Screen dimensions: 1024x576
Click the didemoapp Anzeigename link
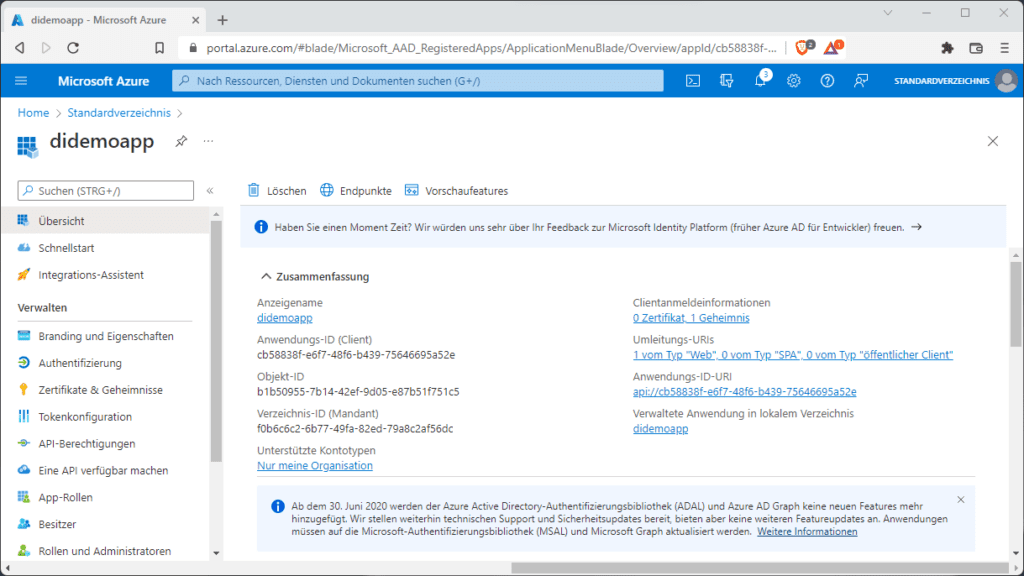[x=285, y=318]
